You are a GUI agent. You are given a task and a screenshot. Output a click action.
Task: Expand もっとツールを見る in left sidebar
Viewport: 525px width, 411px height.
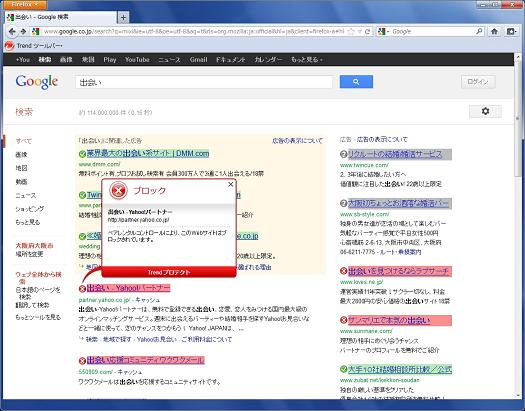point(38,317)
